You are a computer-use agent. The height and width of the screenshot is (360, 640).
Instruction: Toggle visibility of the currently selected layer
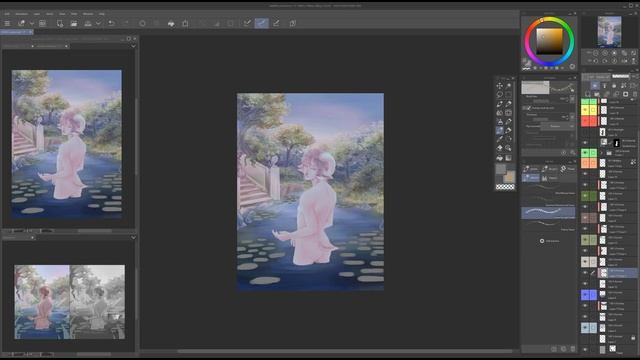[585, 273]
